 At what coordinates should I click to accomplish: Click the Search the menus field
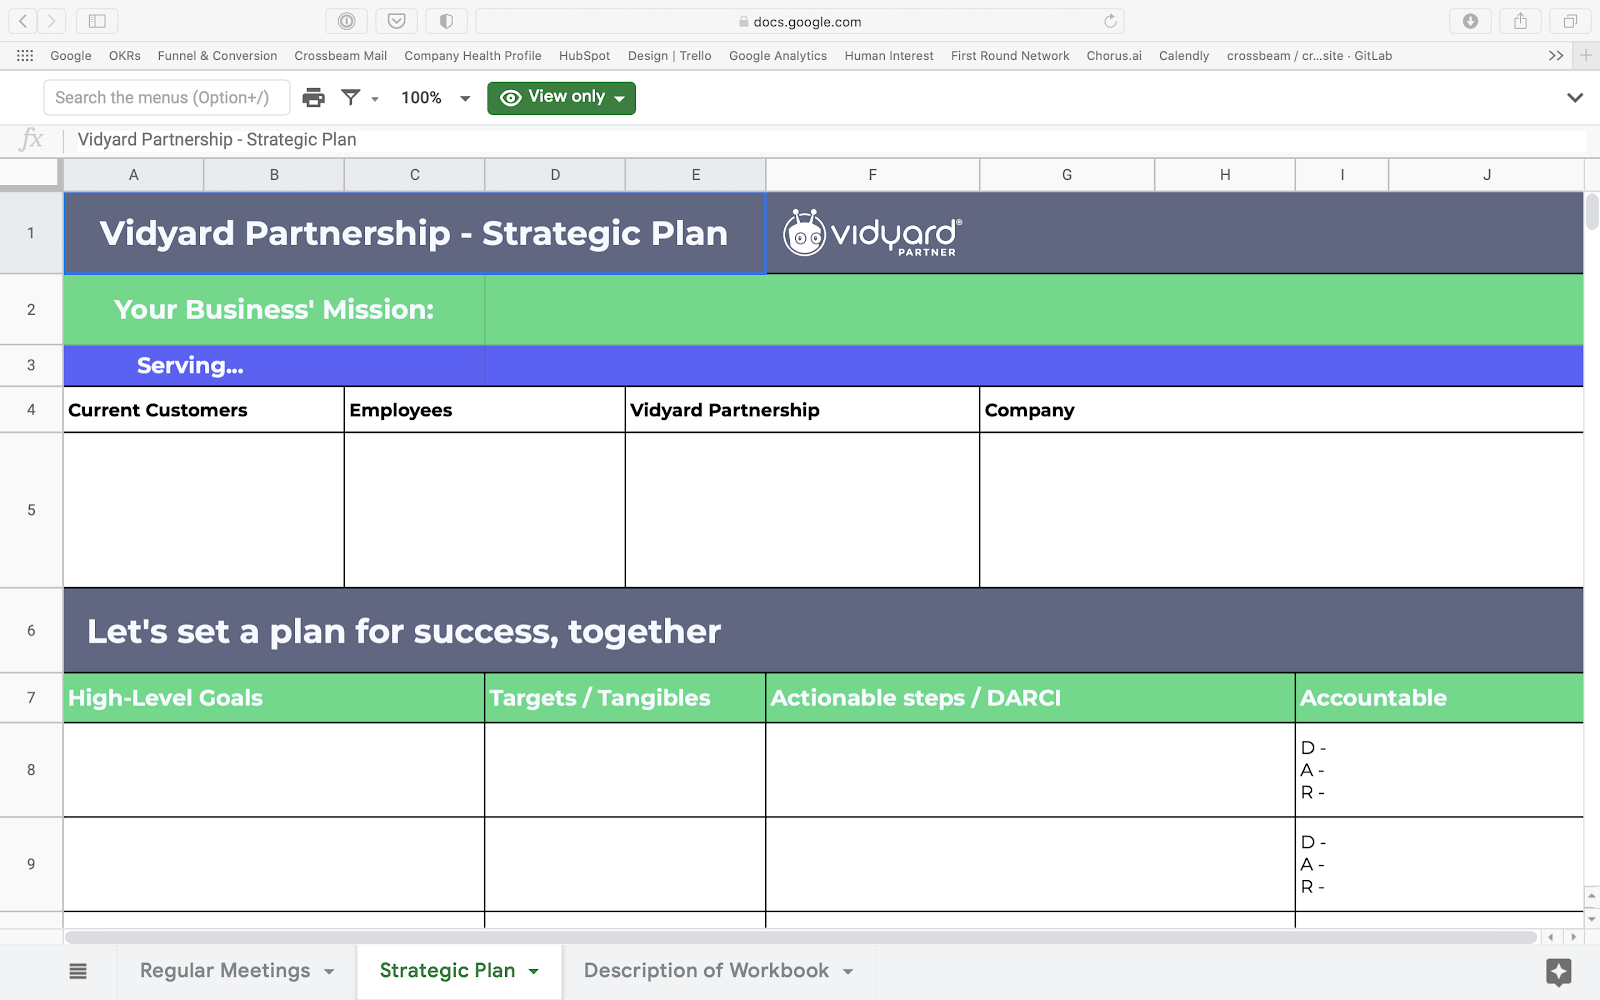[167, 98]
